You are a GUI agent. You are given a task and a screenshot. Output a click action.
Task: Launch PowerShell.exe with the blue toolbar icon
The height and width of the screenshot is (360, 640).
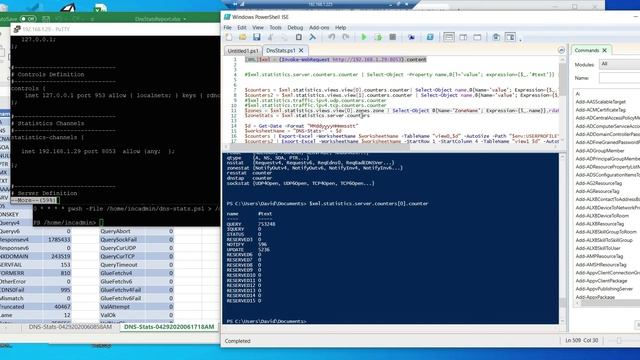coord(430,37)
